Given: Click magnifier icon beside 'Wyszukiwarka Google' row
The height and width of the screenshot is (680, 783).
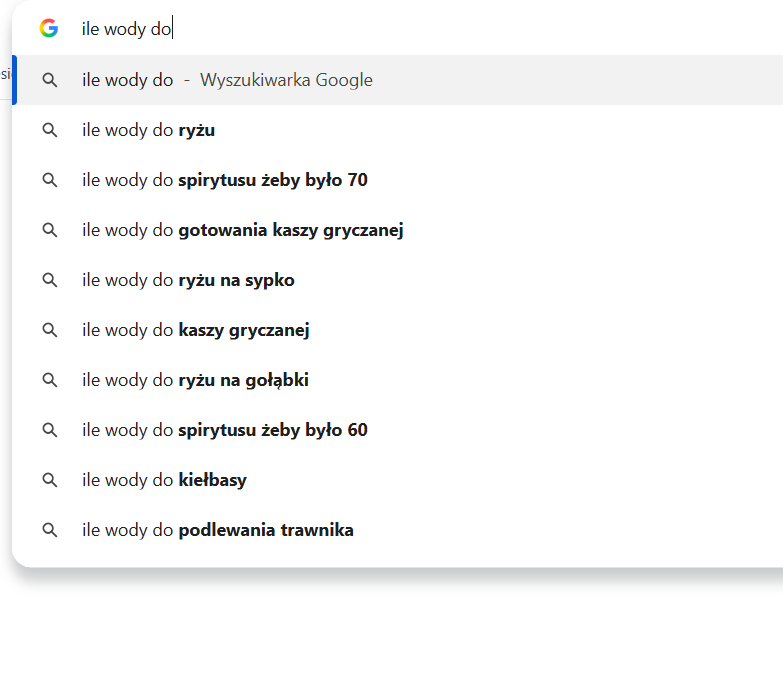Looking at the screenshot, I should 49,80.
